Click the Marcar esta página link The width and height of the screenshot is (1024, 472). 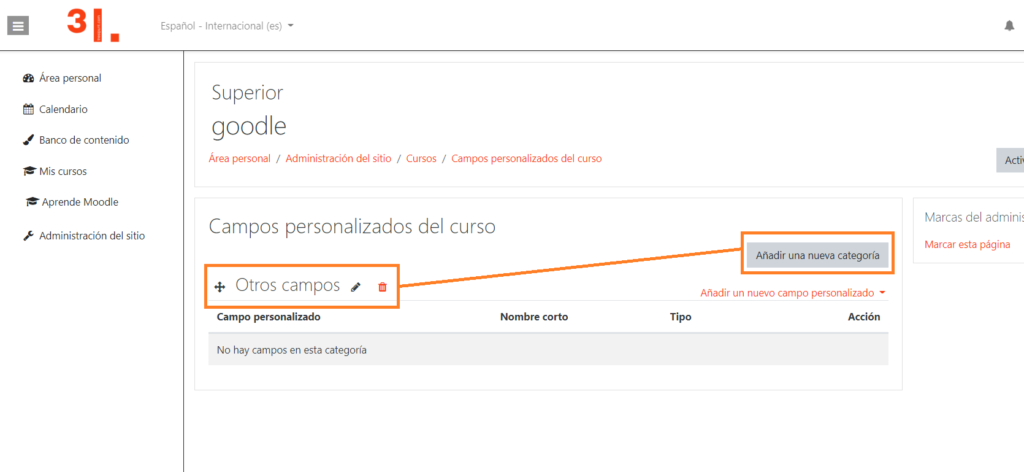tap(967, 244)
